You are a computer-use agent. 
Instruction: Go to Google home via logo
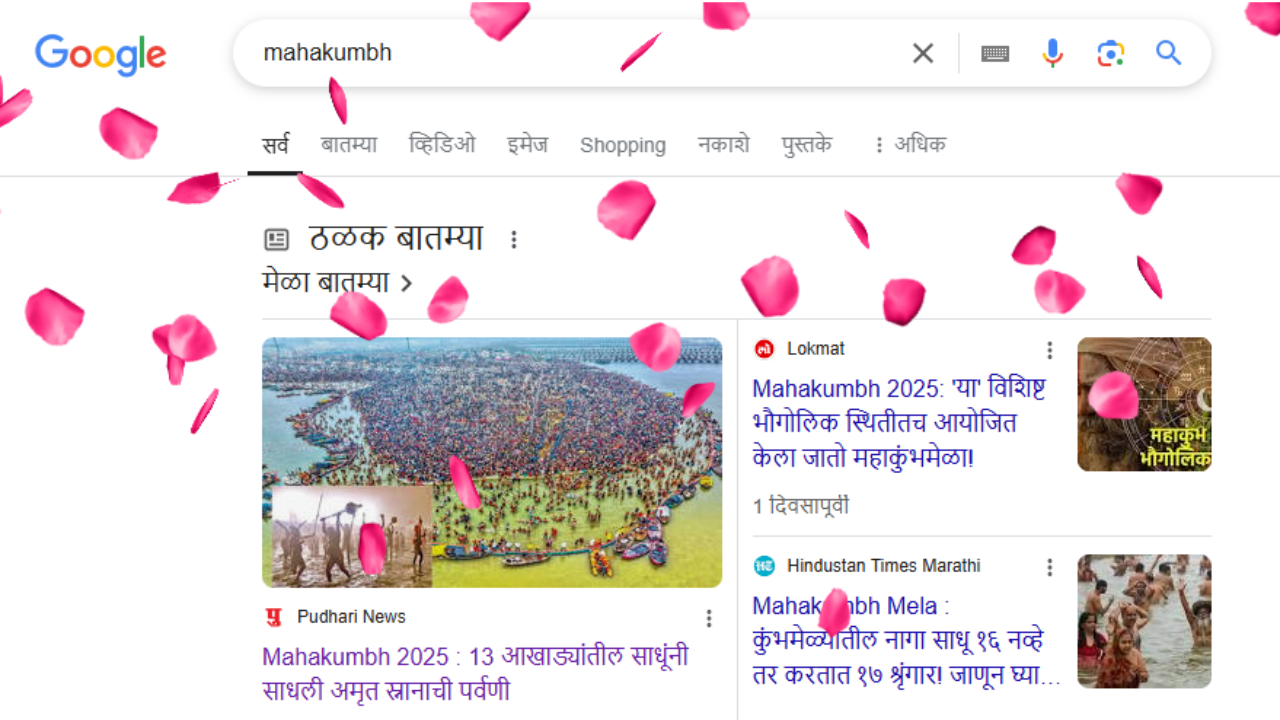click(x=101, y=55)
